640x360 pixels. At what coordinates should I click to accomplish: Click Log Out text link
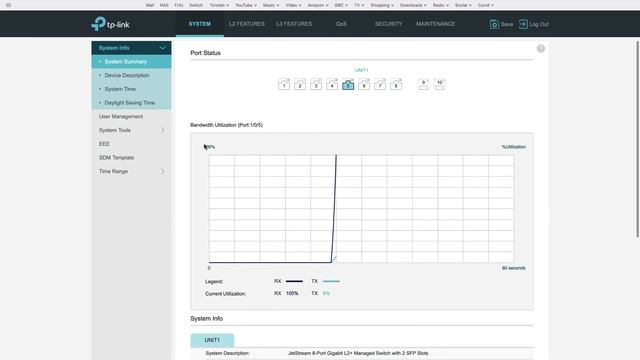point(539,24)
